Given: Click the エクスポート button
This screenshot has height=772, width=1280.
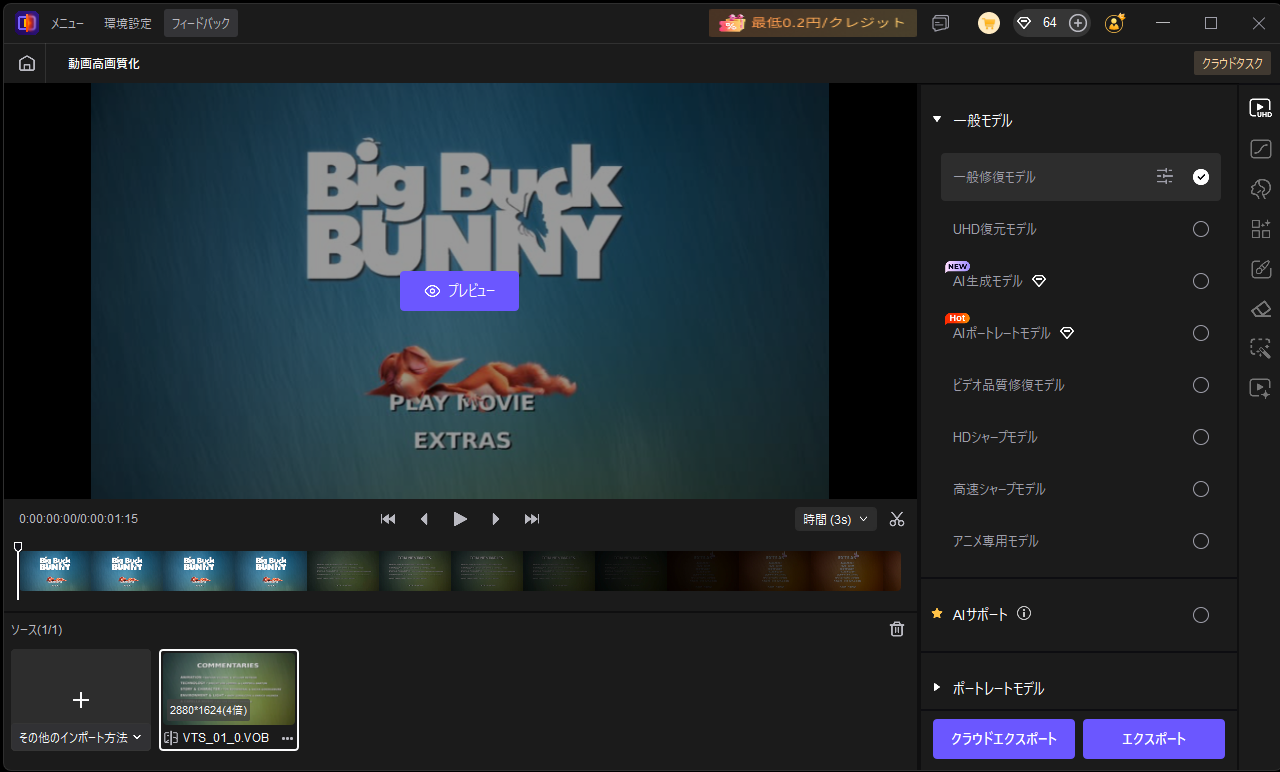Looking at the screenshot, I should click(1154, 739).
